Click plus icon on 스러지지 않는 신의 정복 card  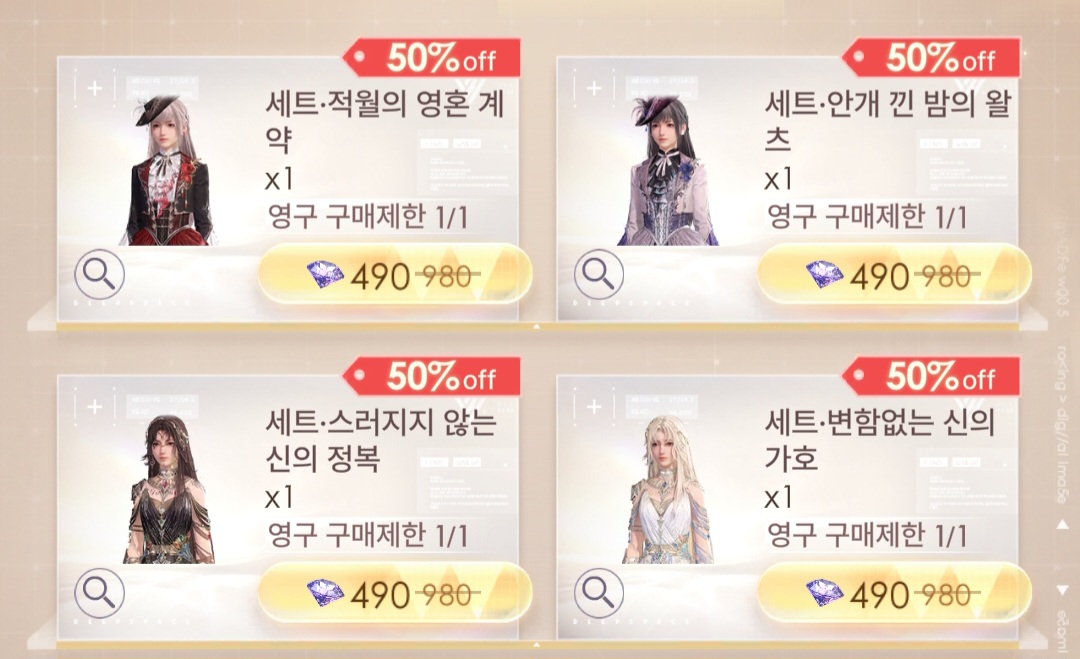click(95, 407)
